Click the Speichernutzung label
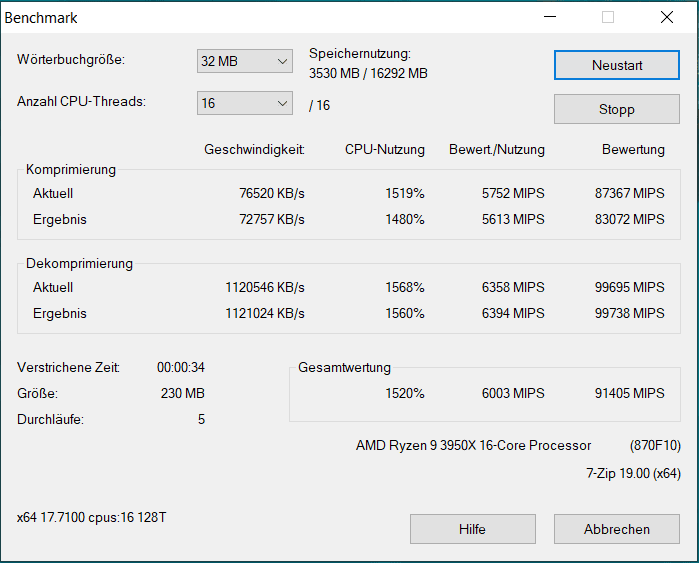 (x=360, y=54)
